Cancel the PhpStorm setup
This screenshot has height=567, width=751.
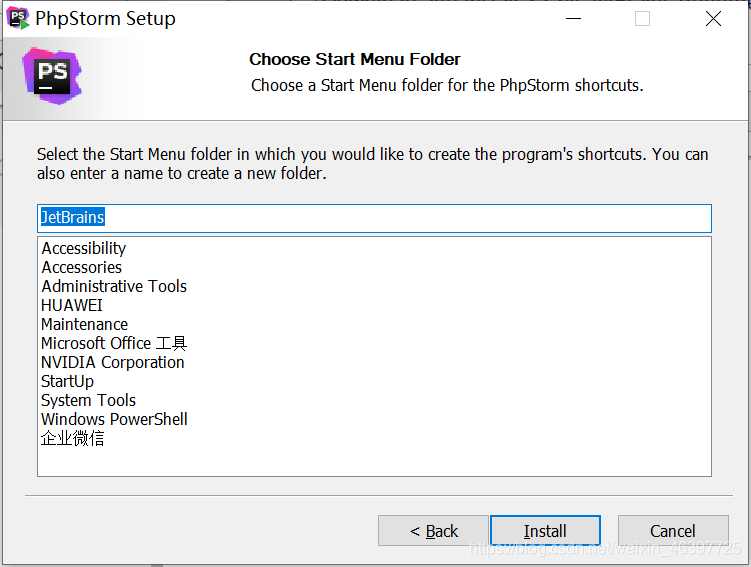click(673, 531)
